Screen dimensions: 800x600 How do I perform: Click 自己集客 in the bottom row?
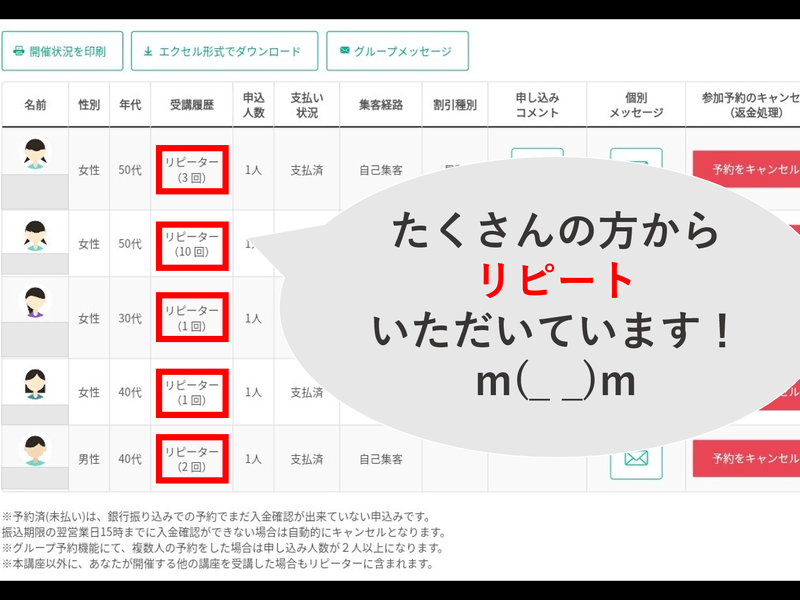coord(380,459)
